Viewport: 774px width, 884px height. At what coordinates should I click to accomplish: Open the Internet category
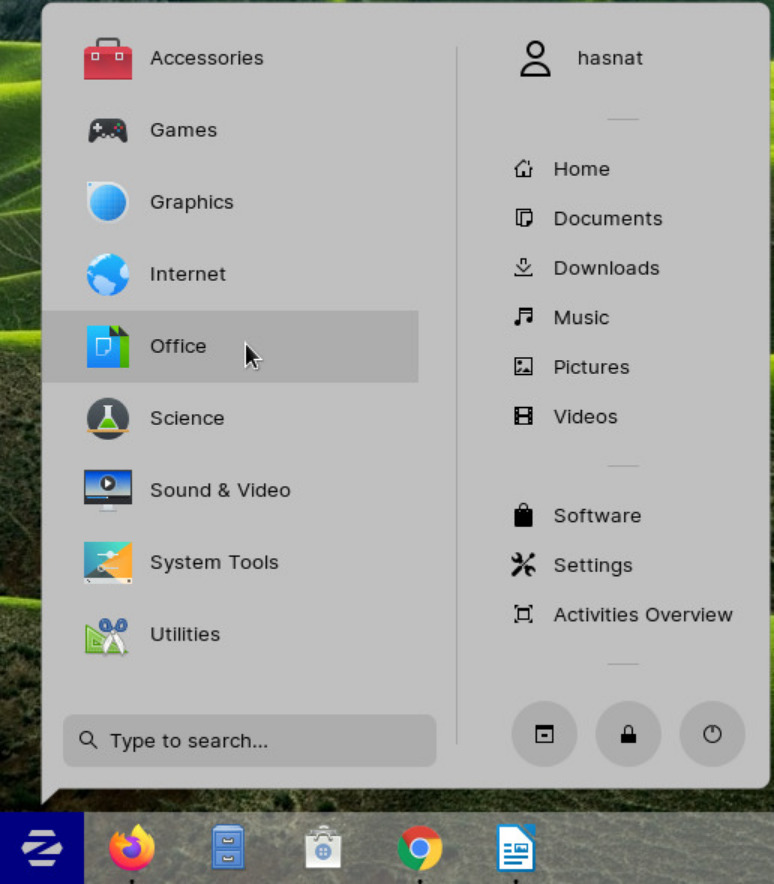coord(230,275)
